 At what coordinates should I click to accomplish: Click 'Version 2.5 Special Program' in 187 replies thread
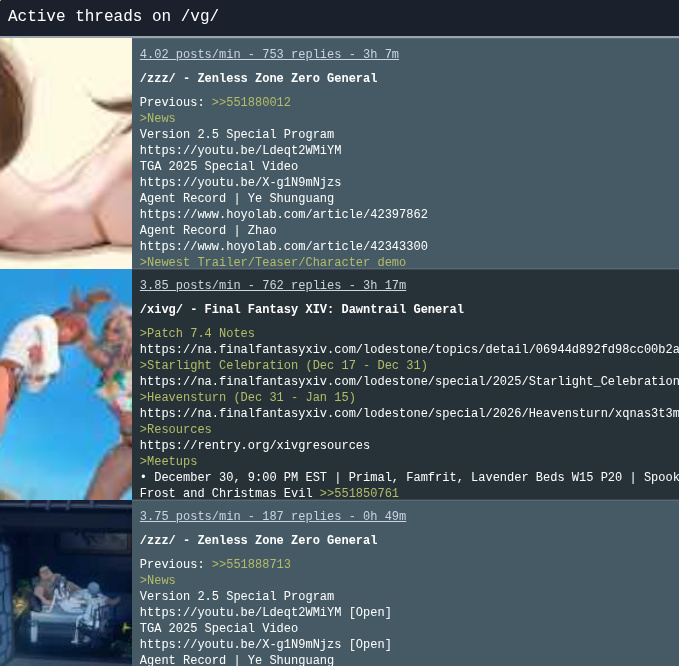point(236,596)
